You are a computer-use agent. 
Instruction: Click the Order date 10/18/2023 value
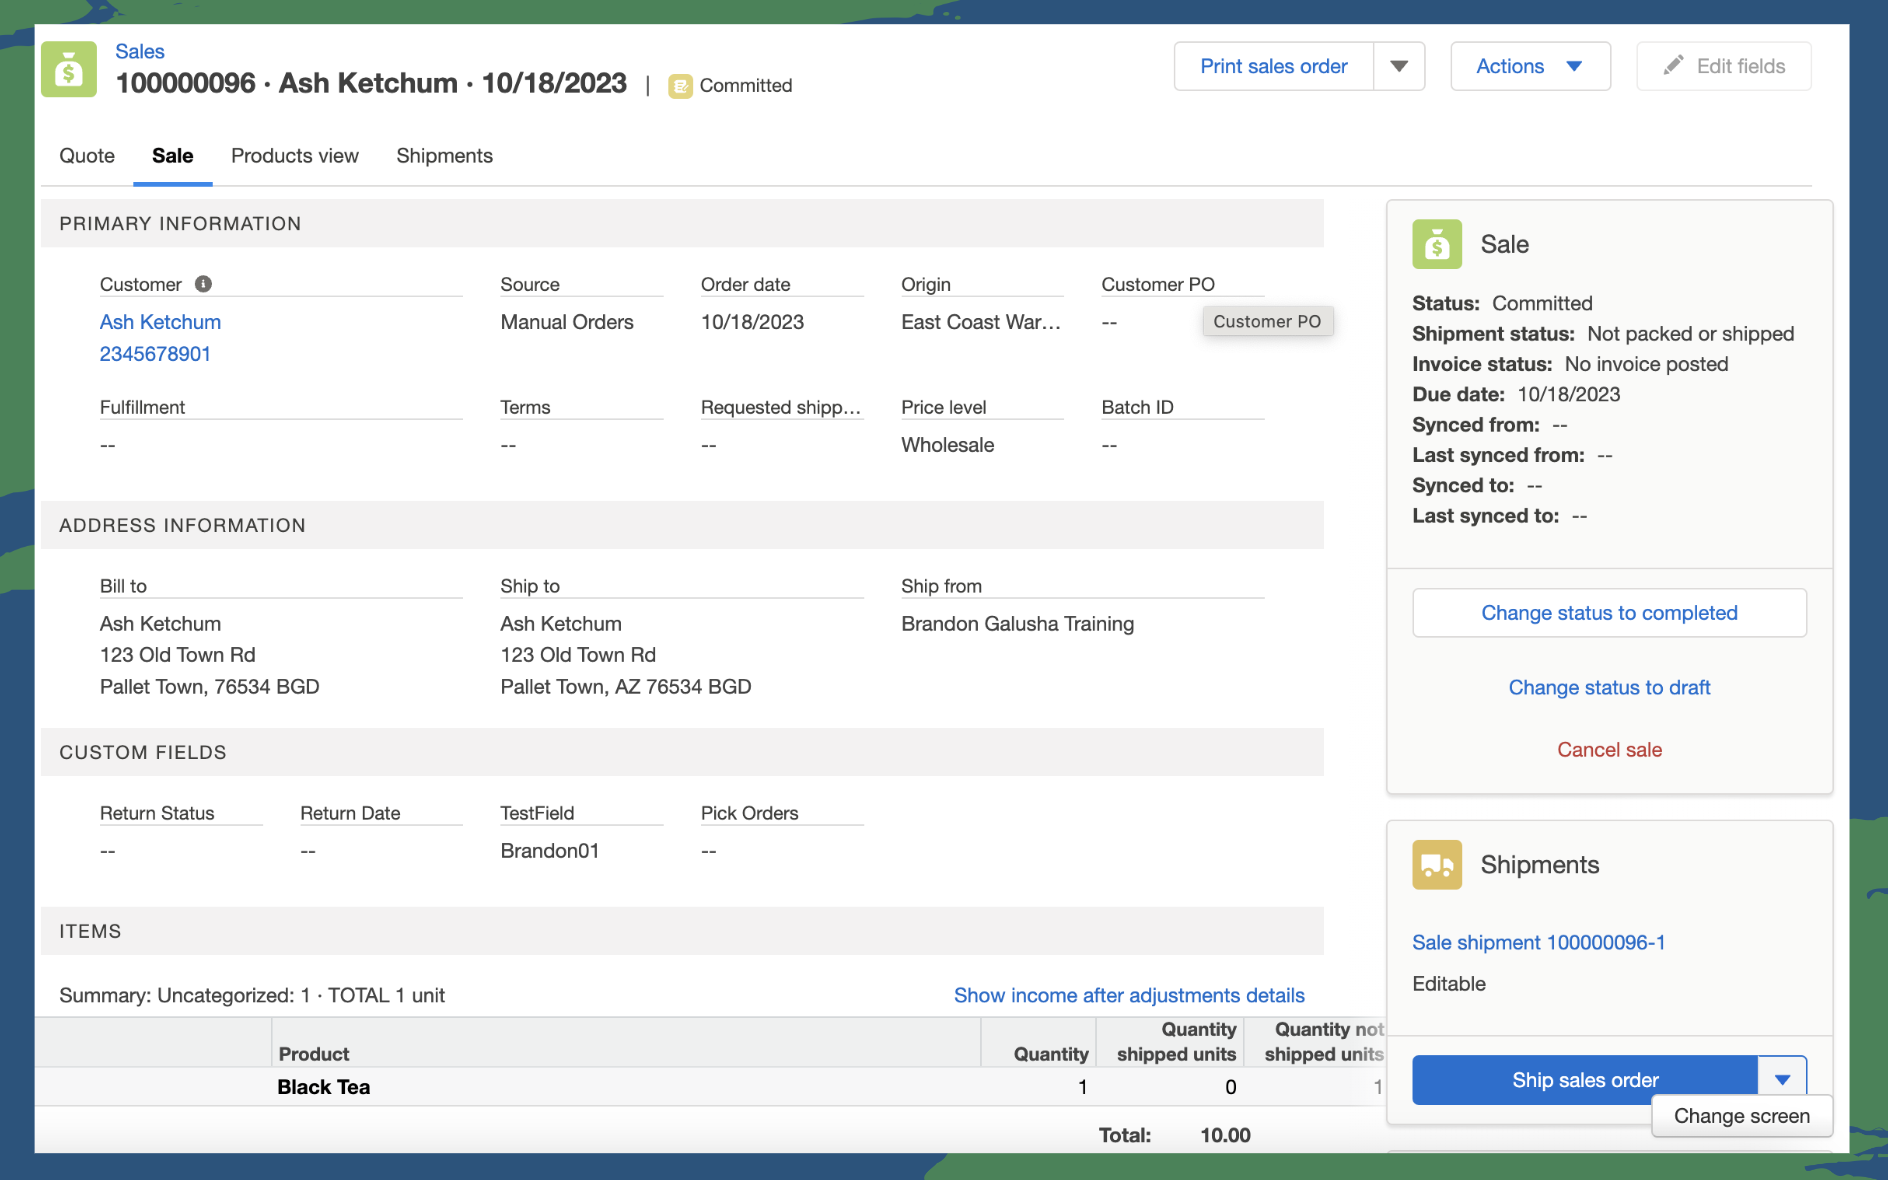752,322
